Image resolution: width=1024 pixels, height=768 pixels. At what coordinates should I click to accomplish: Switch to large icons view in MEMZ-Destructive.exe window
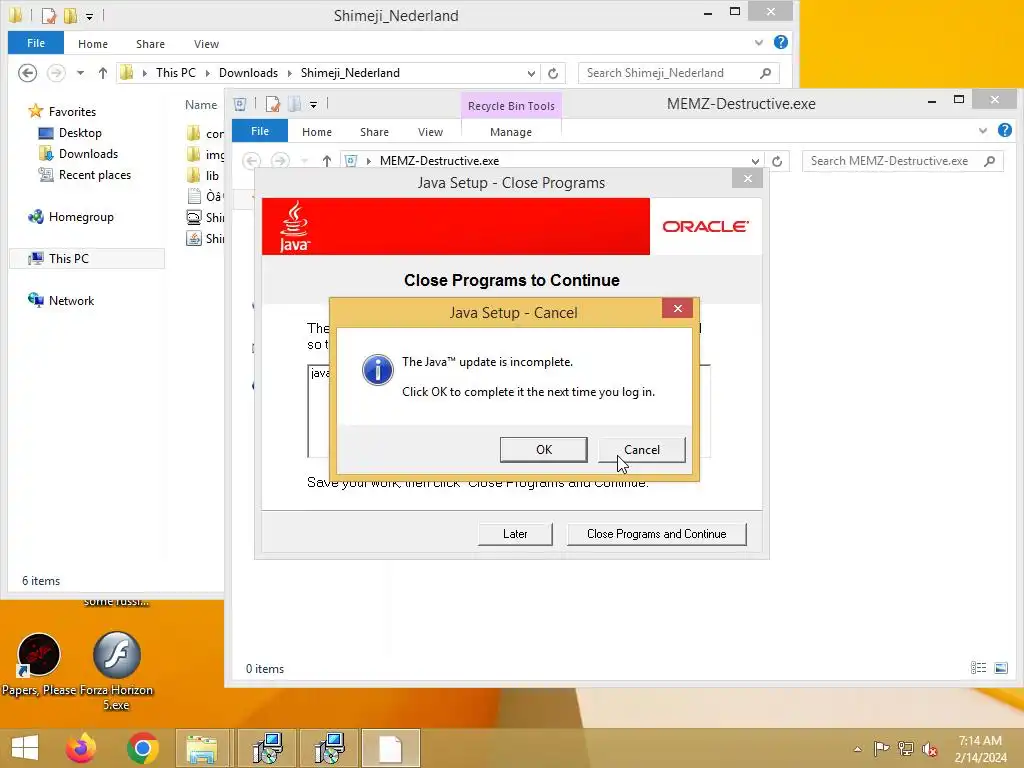(1000, 667)
